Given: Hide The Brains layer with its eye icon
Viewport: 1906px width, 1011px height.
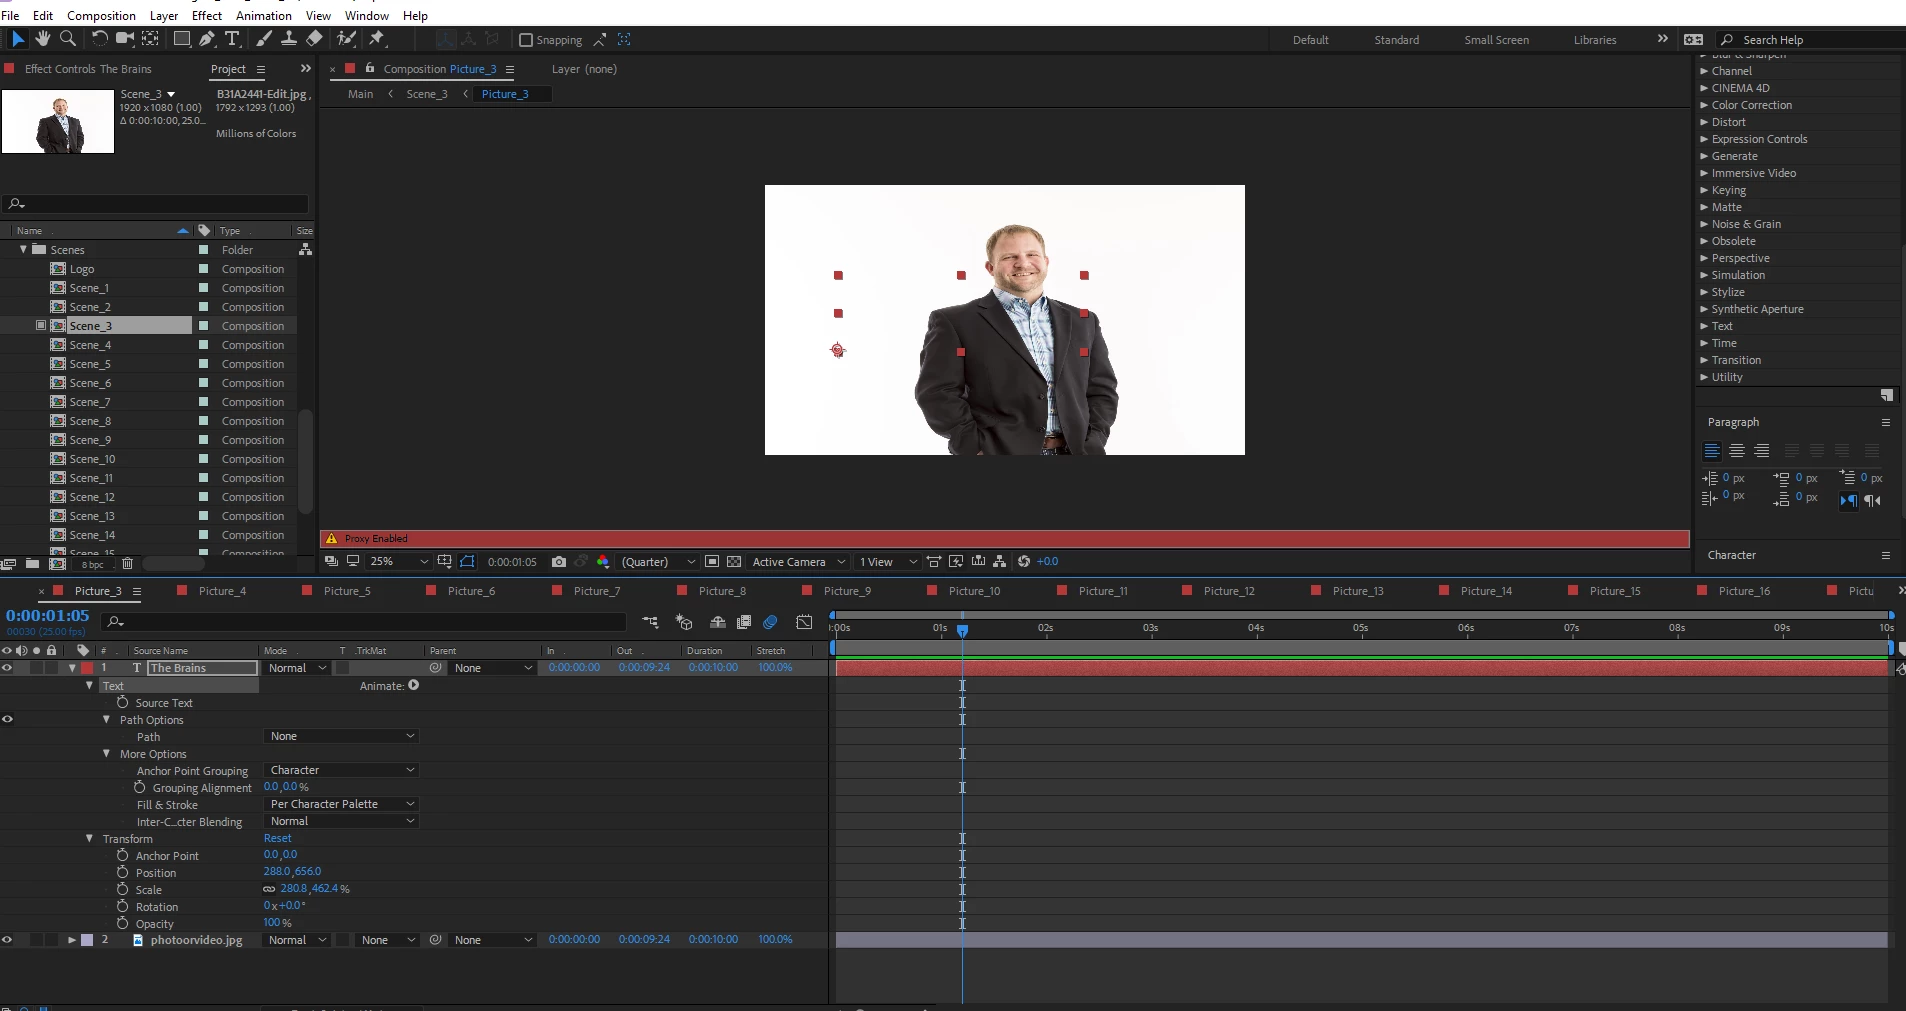Looking at the screenshot, I should (7, 668).
